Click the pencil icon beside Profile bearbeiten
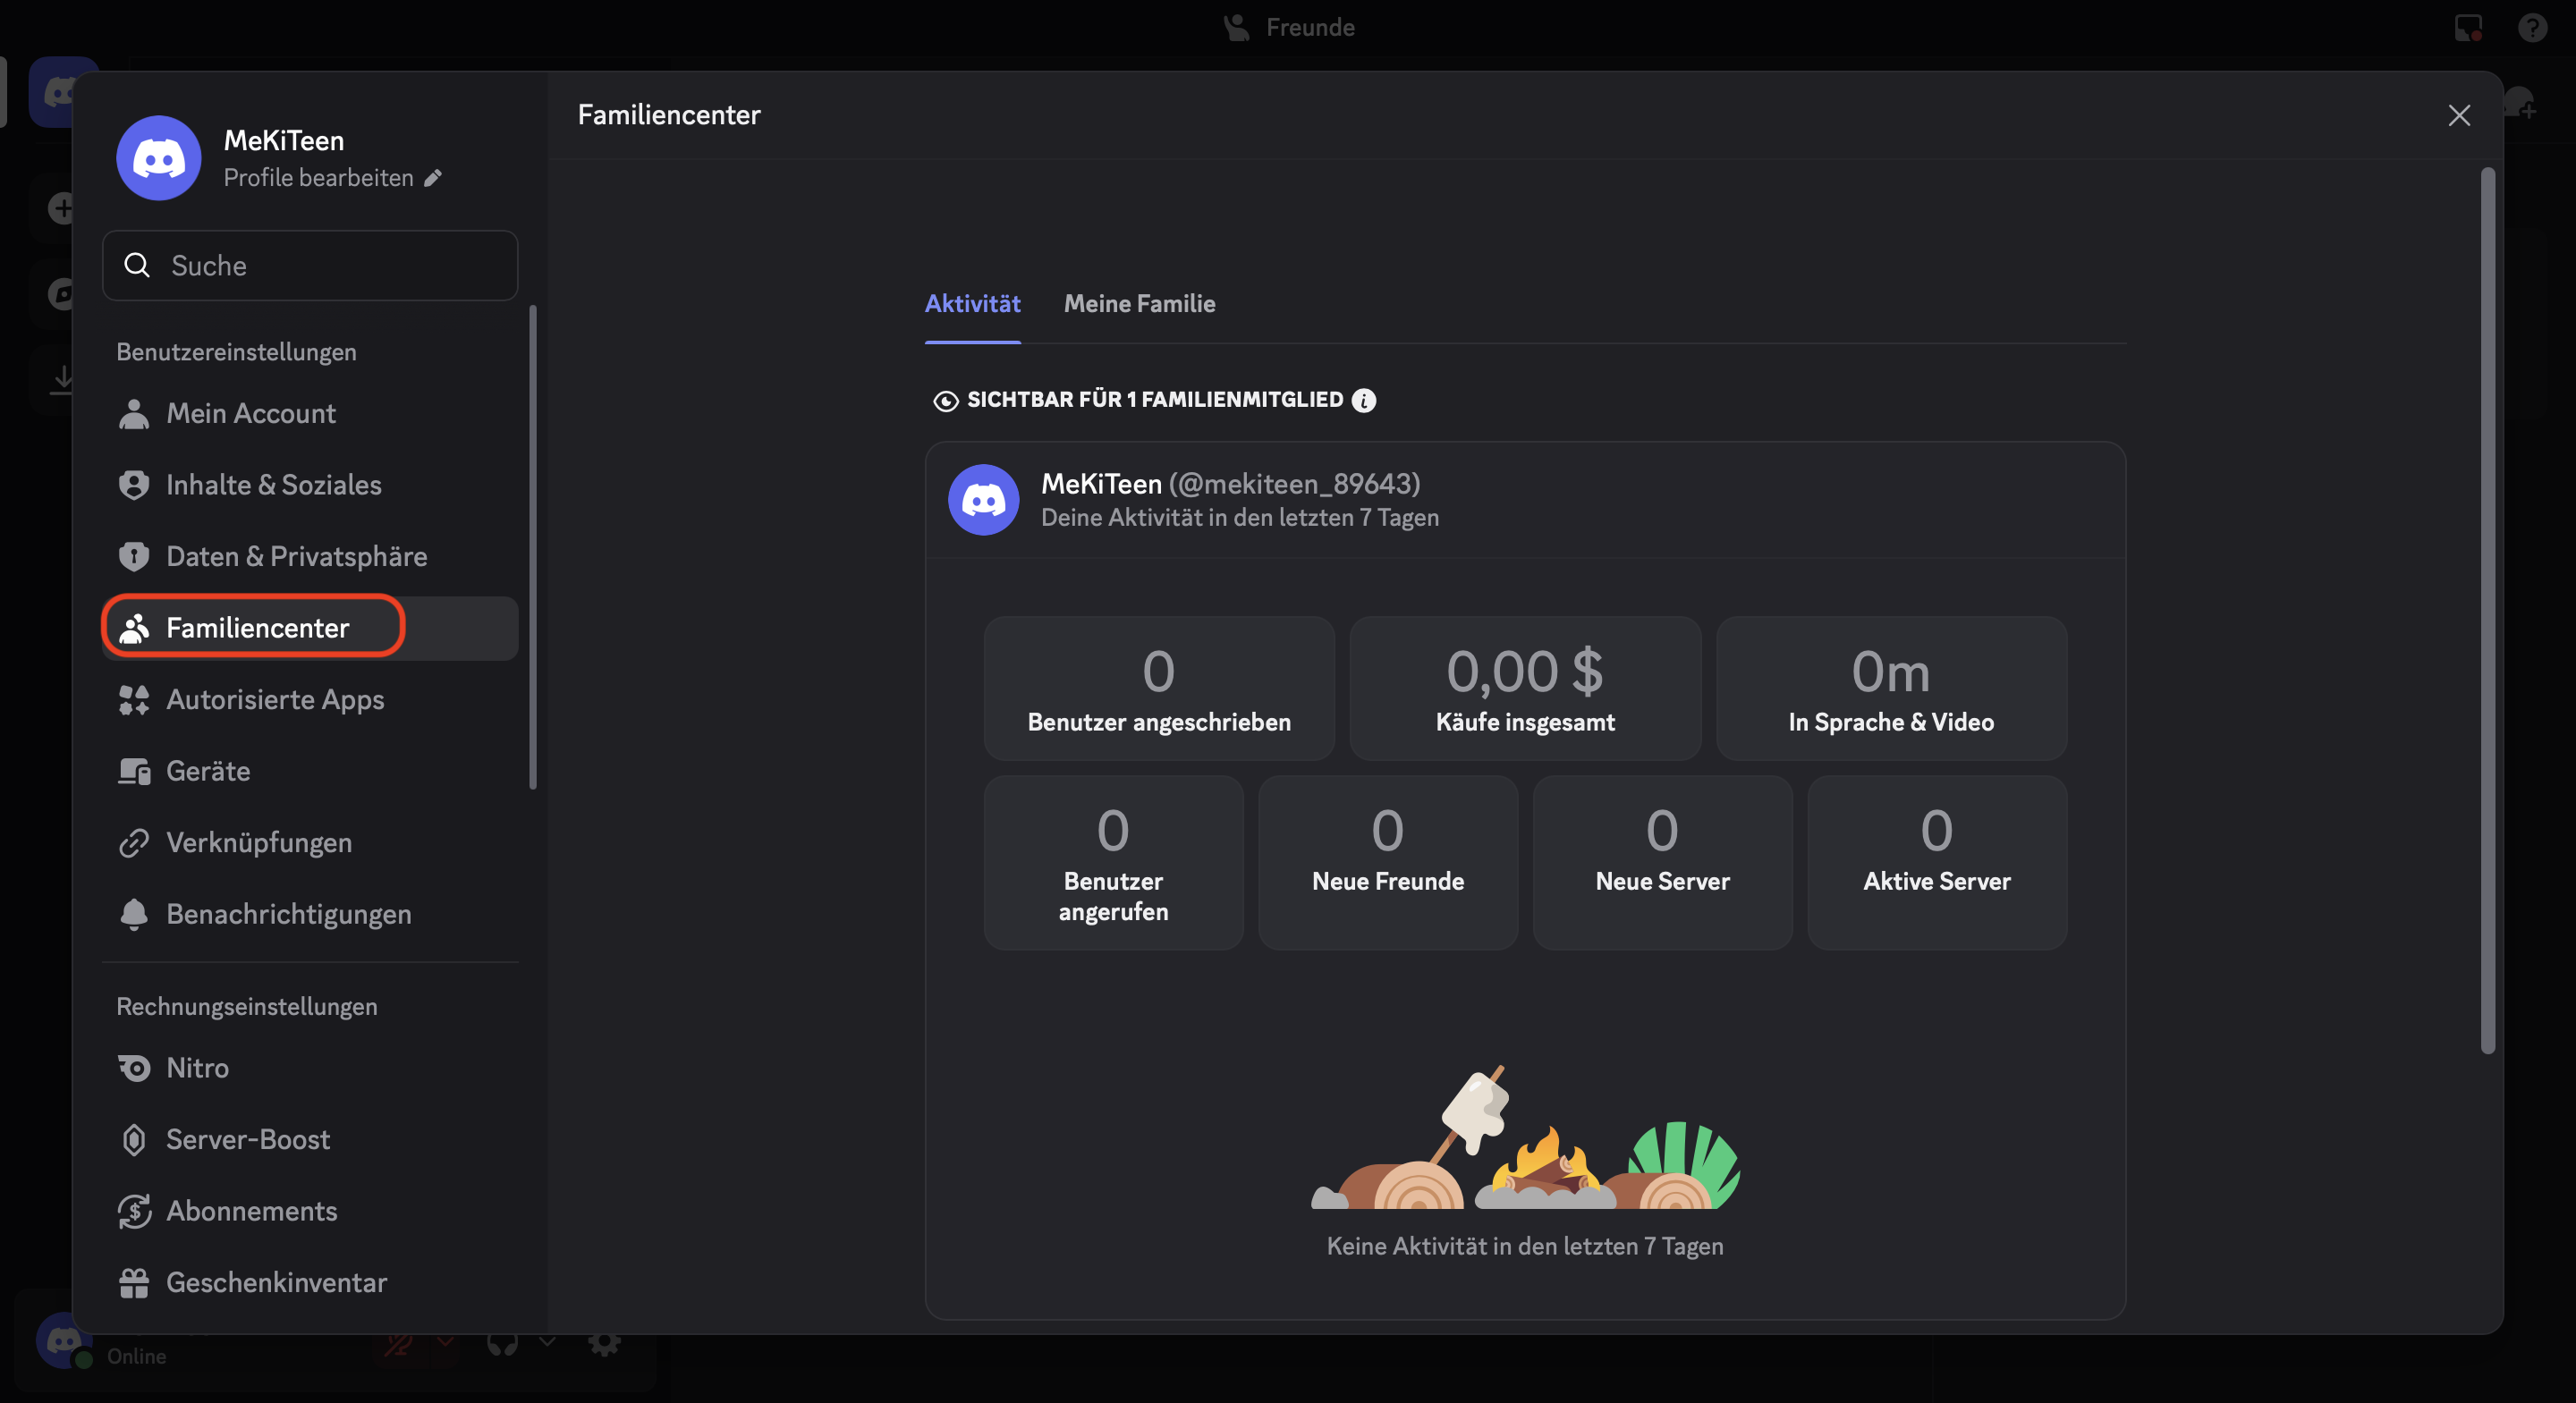The image size is (2576, 1403). point(433,178)
